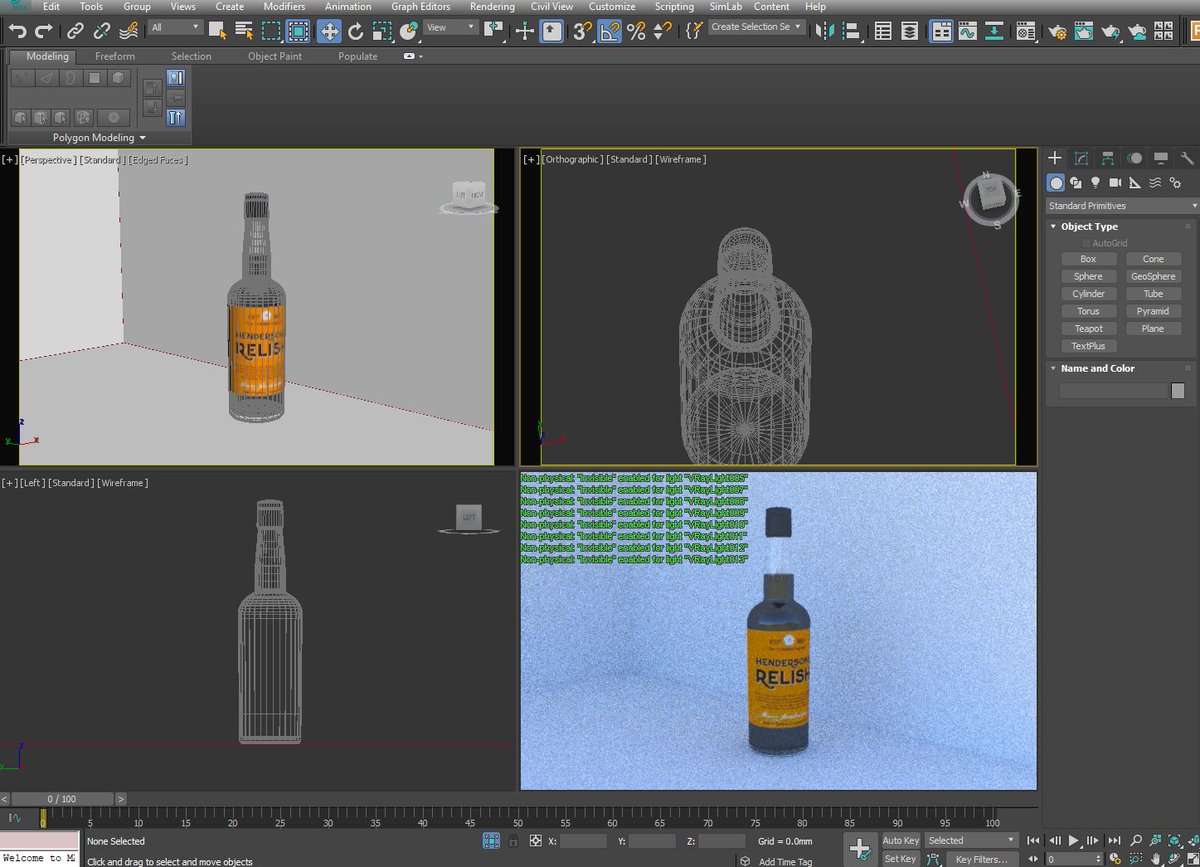Undo the last scene operation
Image resolution: width=1200 pixels, height=867 pixels.
pyautogui.click(x=16, y=31)
